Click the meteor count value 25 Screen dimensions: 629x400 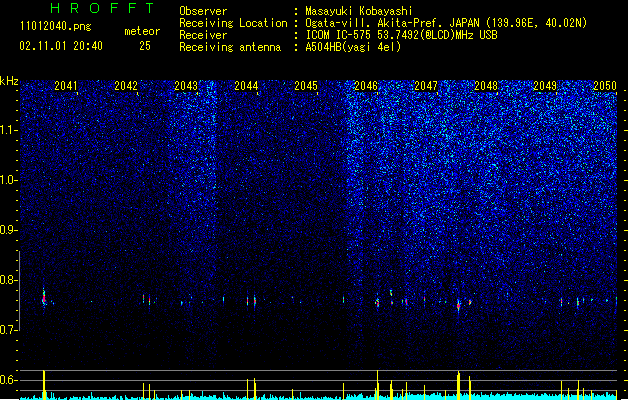145,46
